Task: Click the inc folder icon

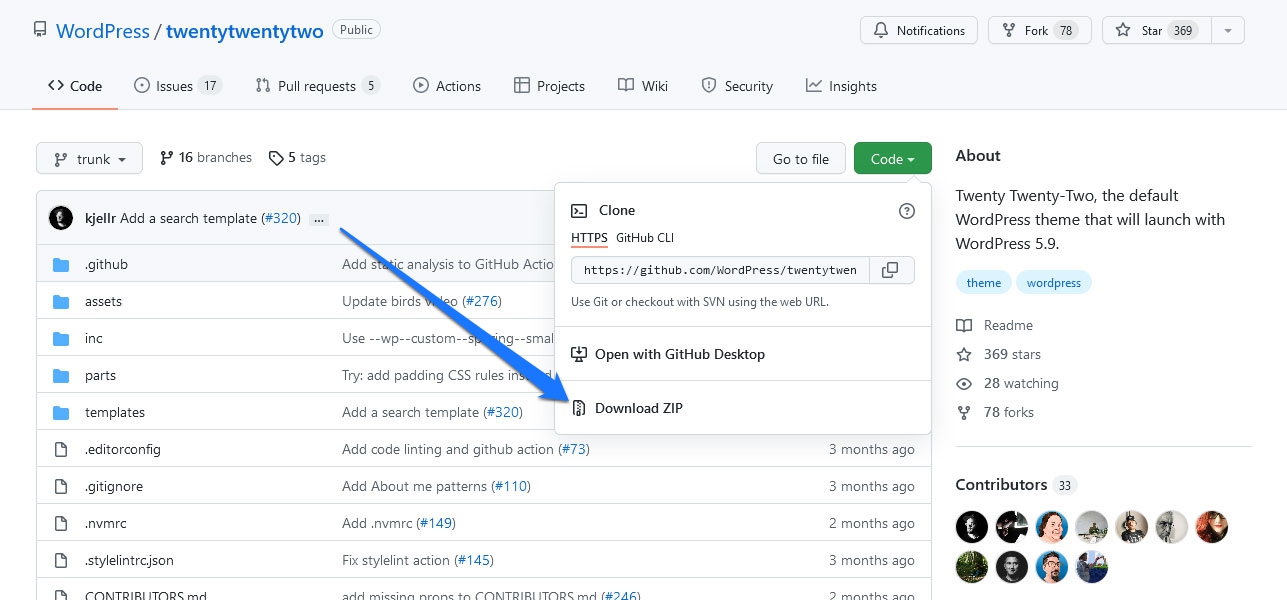Action: tap(61, 339)
